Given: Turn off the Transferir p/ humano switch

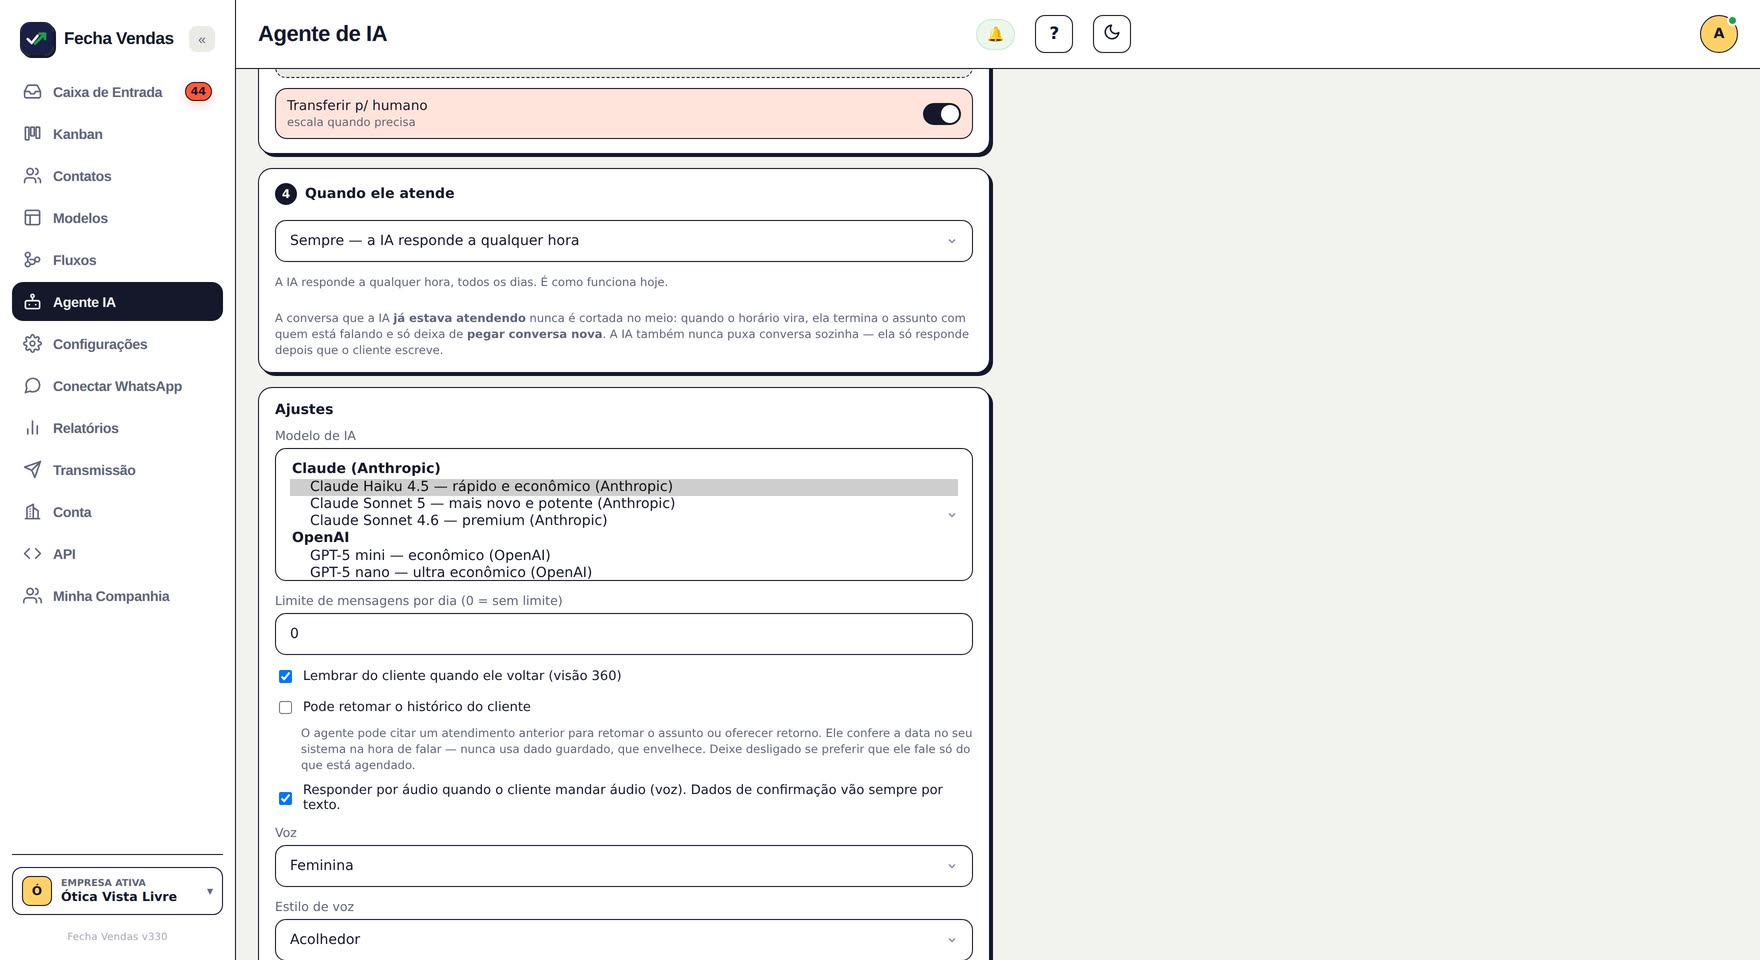Looking at the screenshot, I should 942,114.
